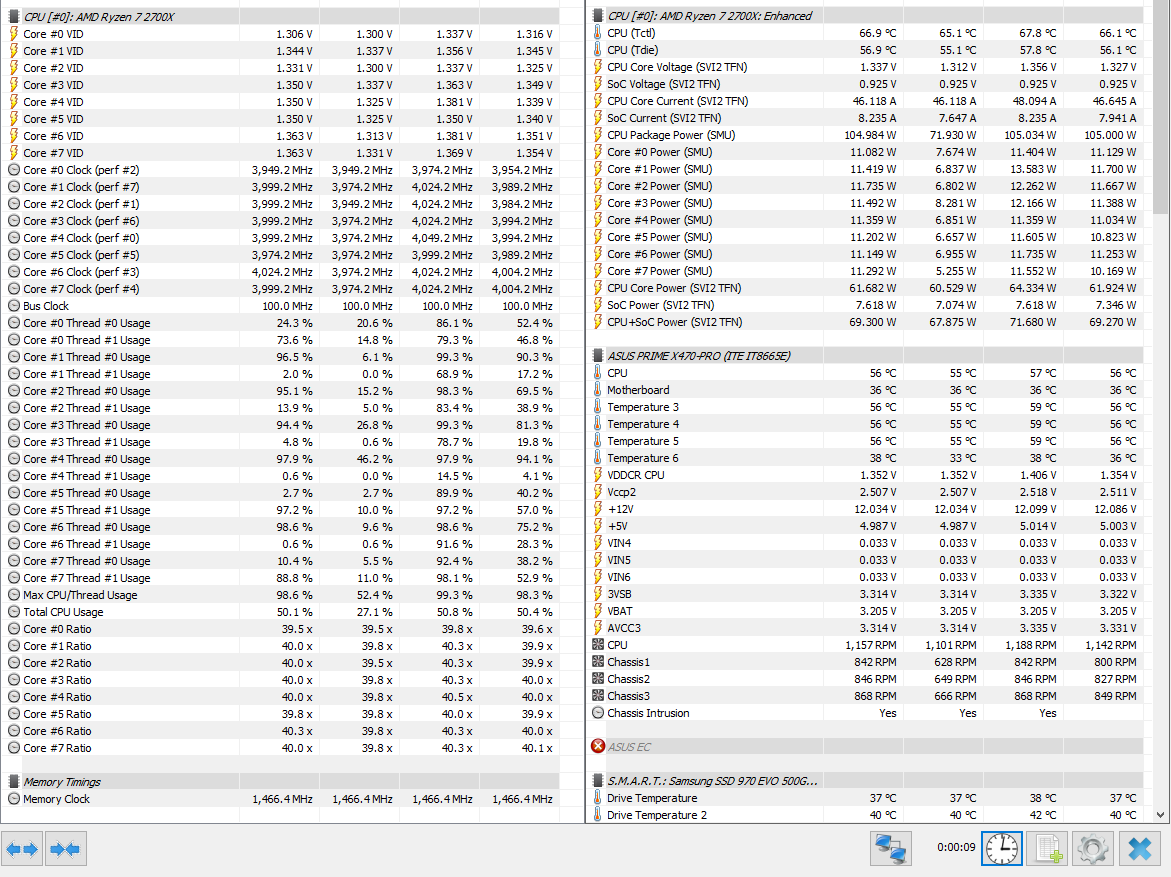Screen dimensions: 1171x877
Task: Click lightning icon beside CPU Package Power (SMU)
Action: pyautogui.click(x=597, y=134)
